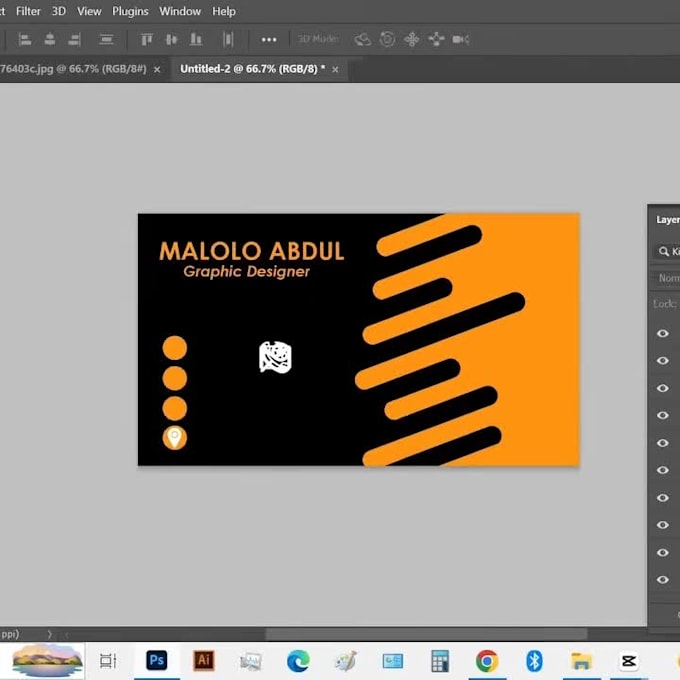680x680 pixels.
Task: Open the Normal blend mode dropdown
Action: pyautogui.click(x=666, y=278)
